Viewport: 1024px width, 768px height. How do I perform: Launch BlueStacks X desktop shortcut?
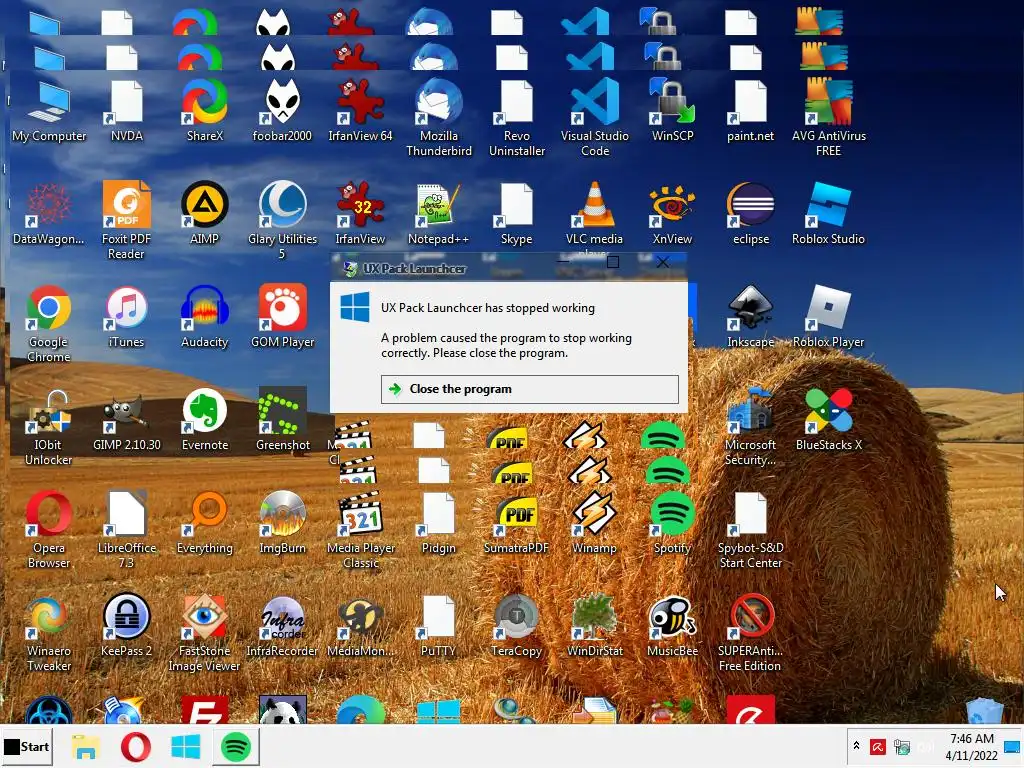pos(828,421)
